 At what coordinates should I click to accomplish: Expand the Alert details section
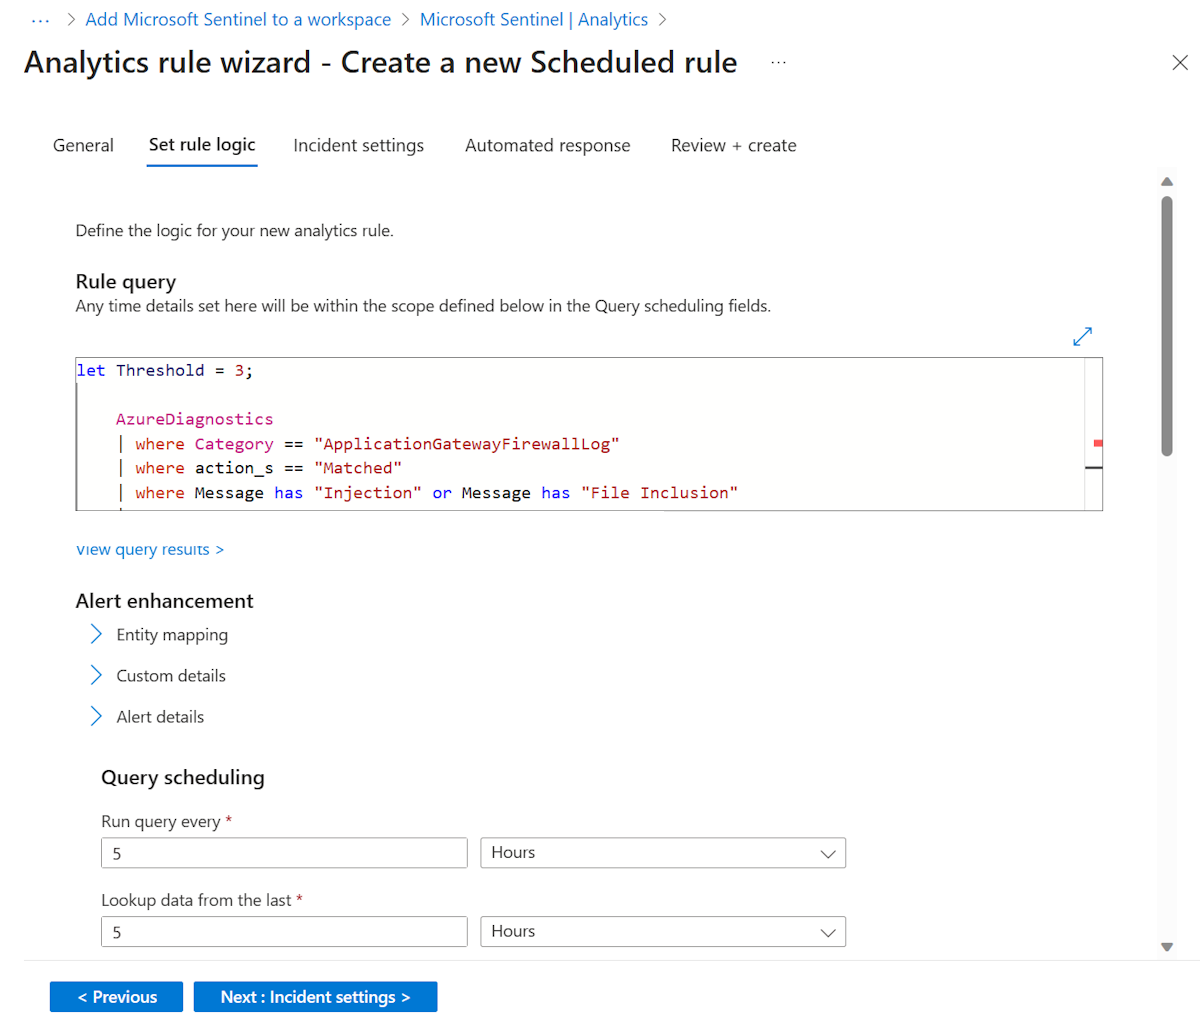(159, 717)
